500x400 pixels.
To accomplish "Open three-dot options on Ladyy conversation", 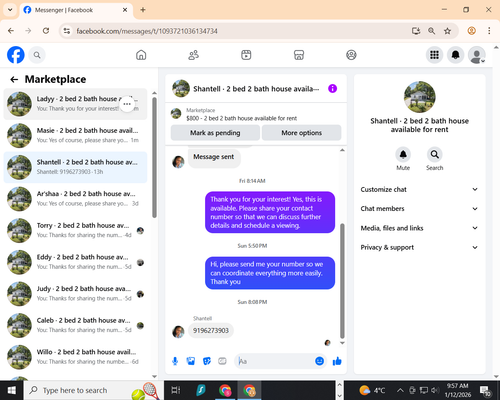I will tap(127, 104).
